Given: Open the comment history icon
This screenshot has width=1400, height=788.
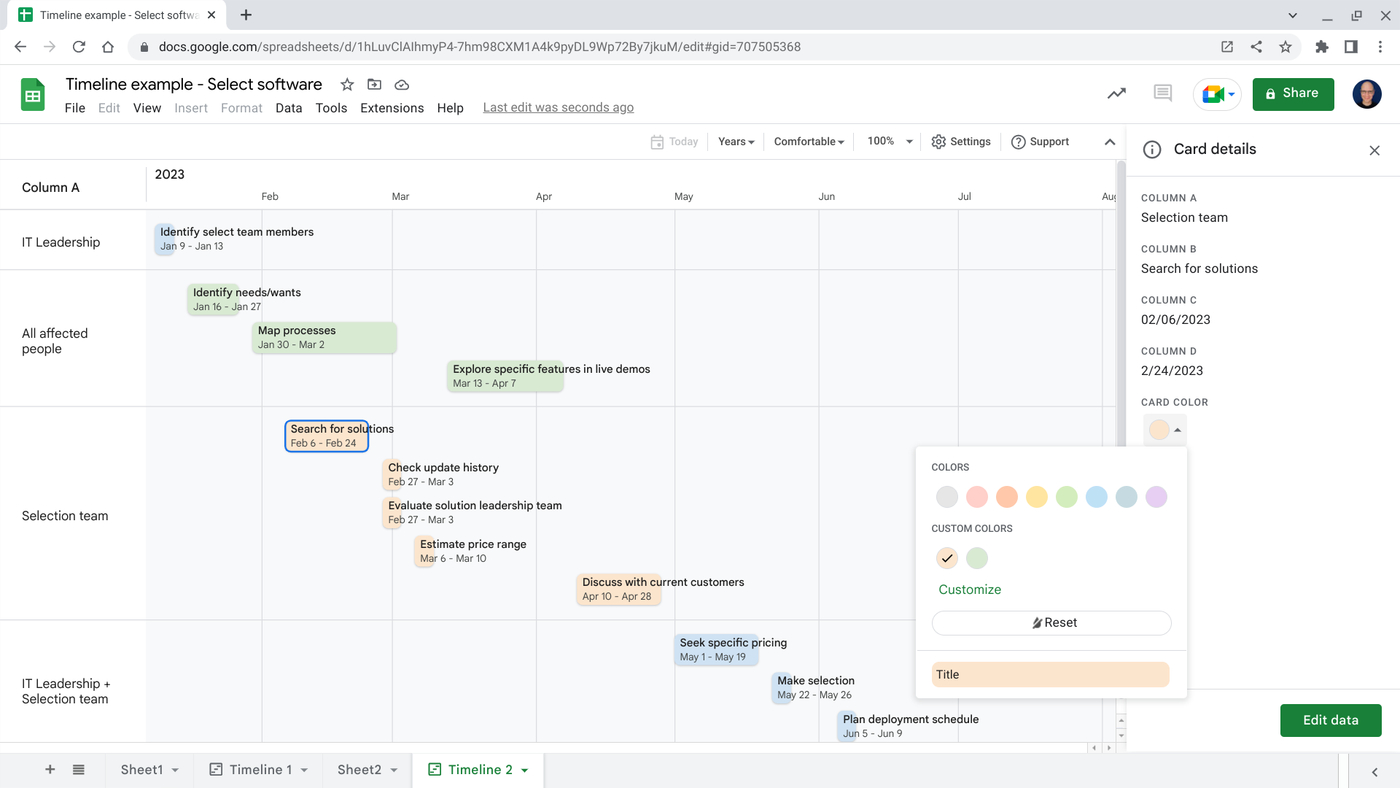Looking at the screenshot, I should (1162, 93).
